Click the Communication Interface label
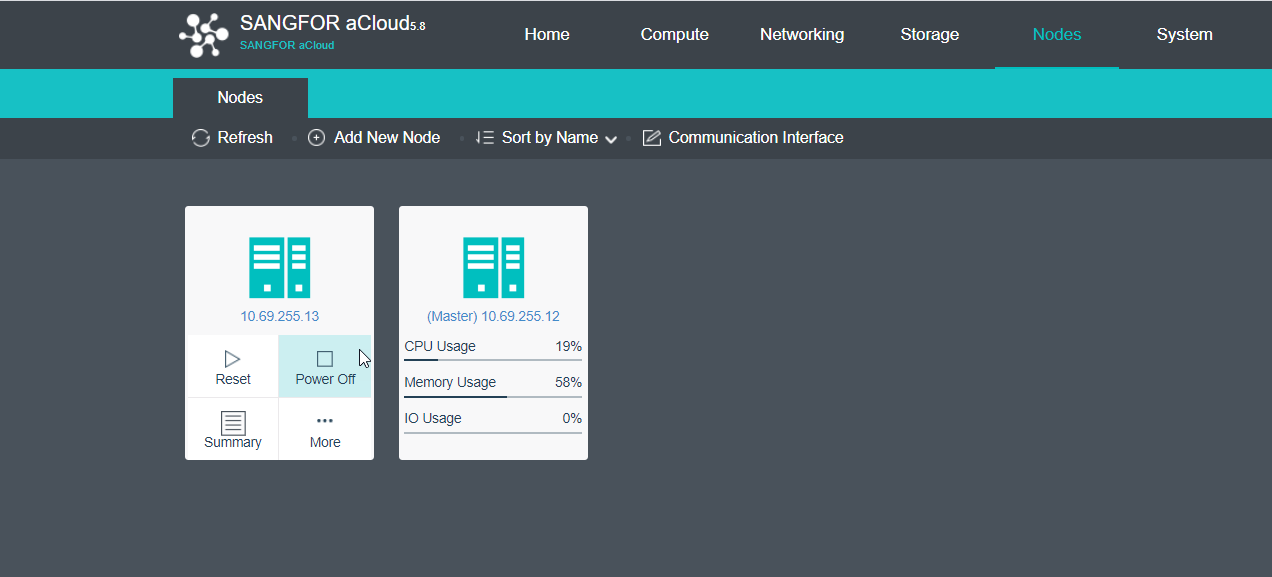1272x577 pixels. click(x=756, y=138)
